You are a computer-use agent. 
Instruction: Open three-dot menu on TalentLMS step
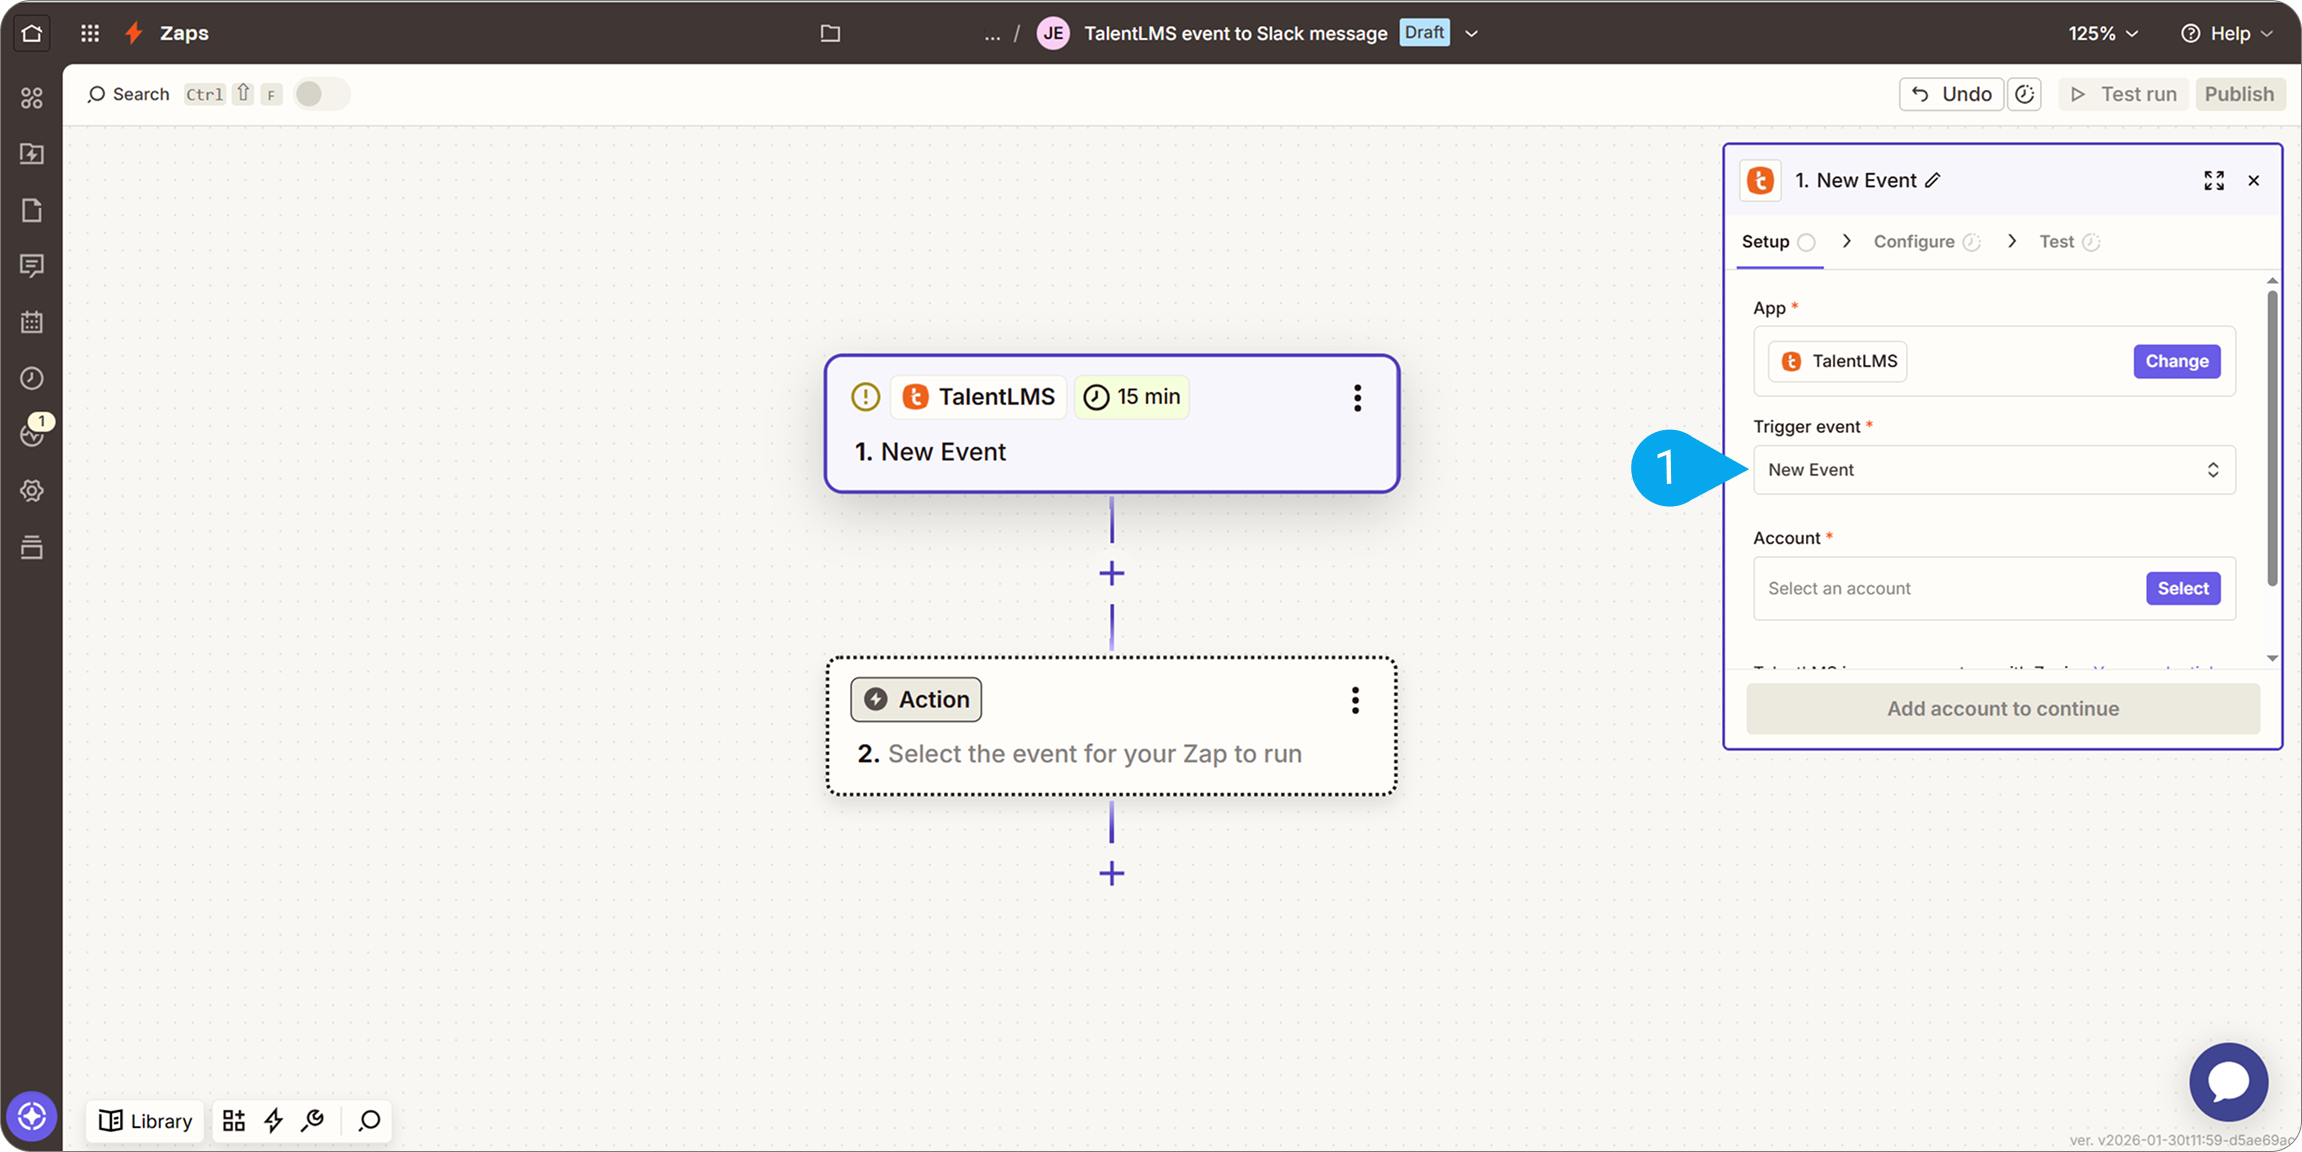point(1357,398)
